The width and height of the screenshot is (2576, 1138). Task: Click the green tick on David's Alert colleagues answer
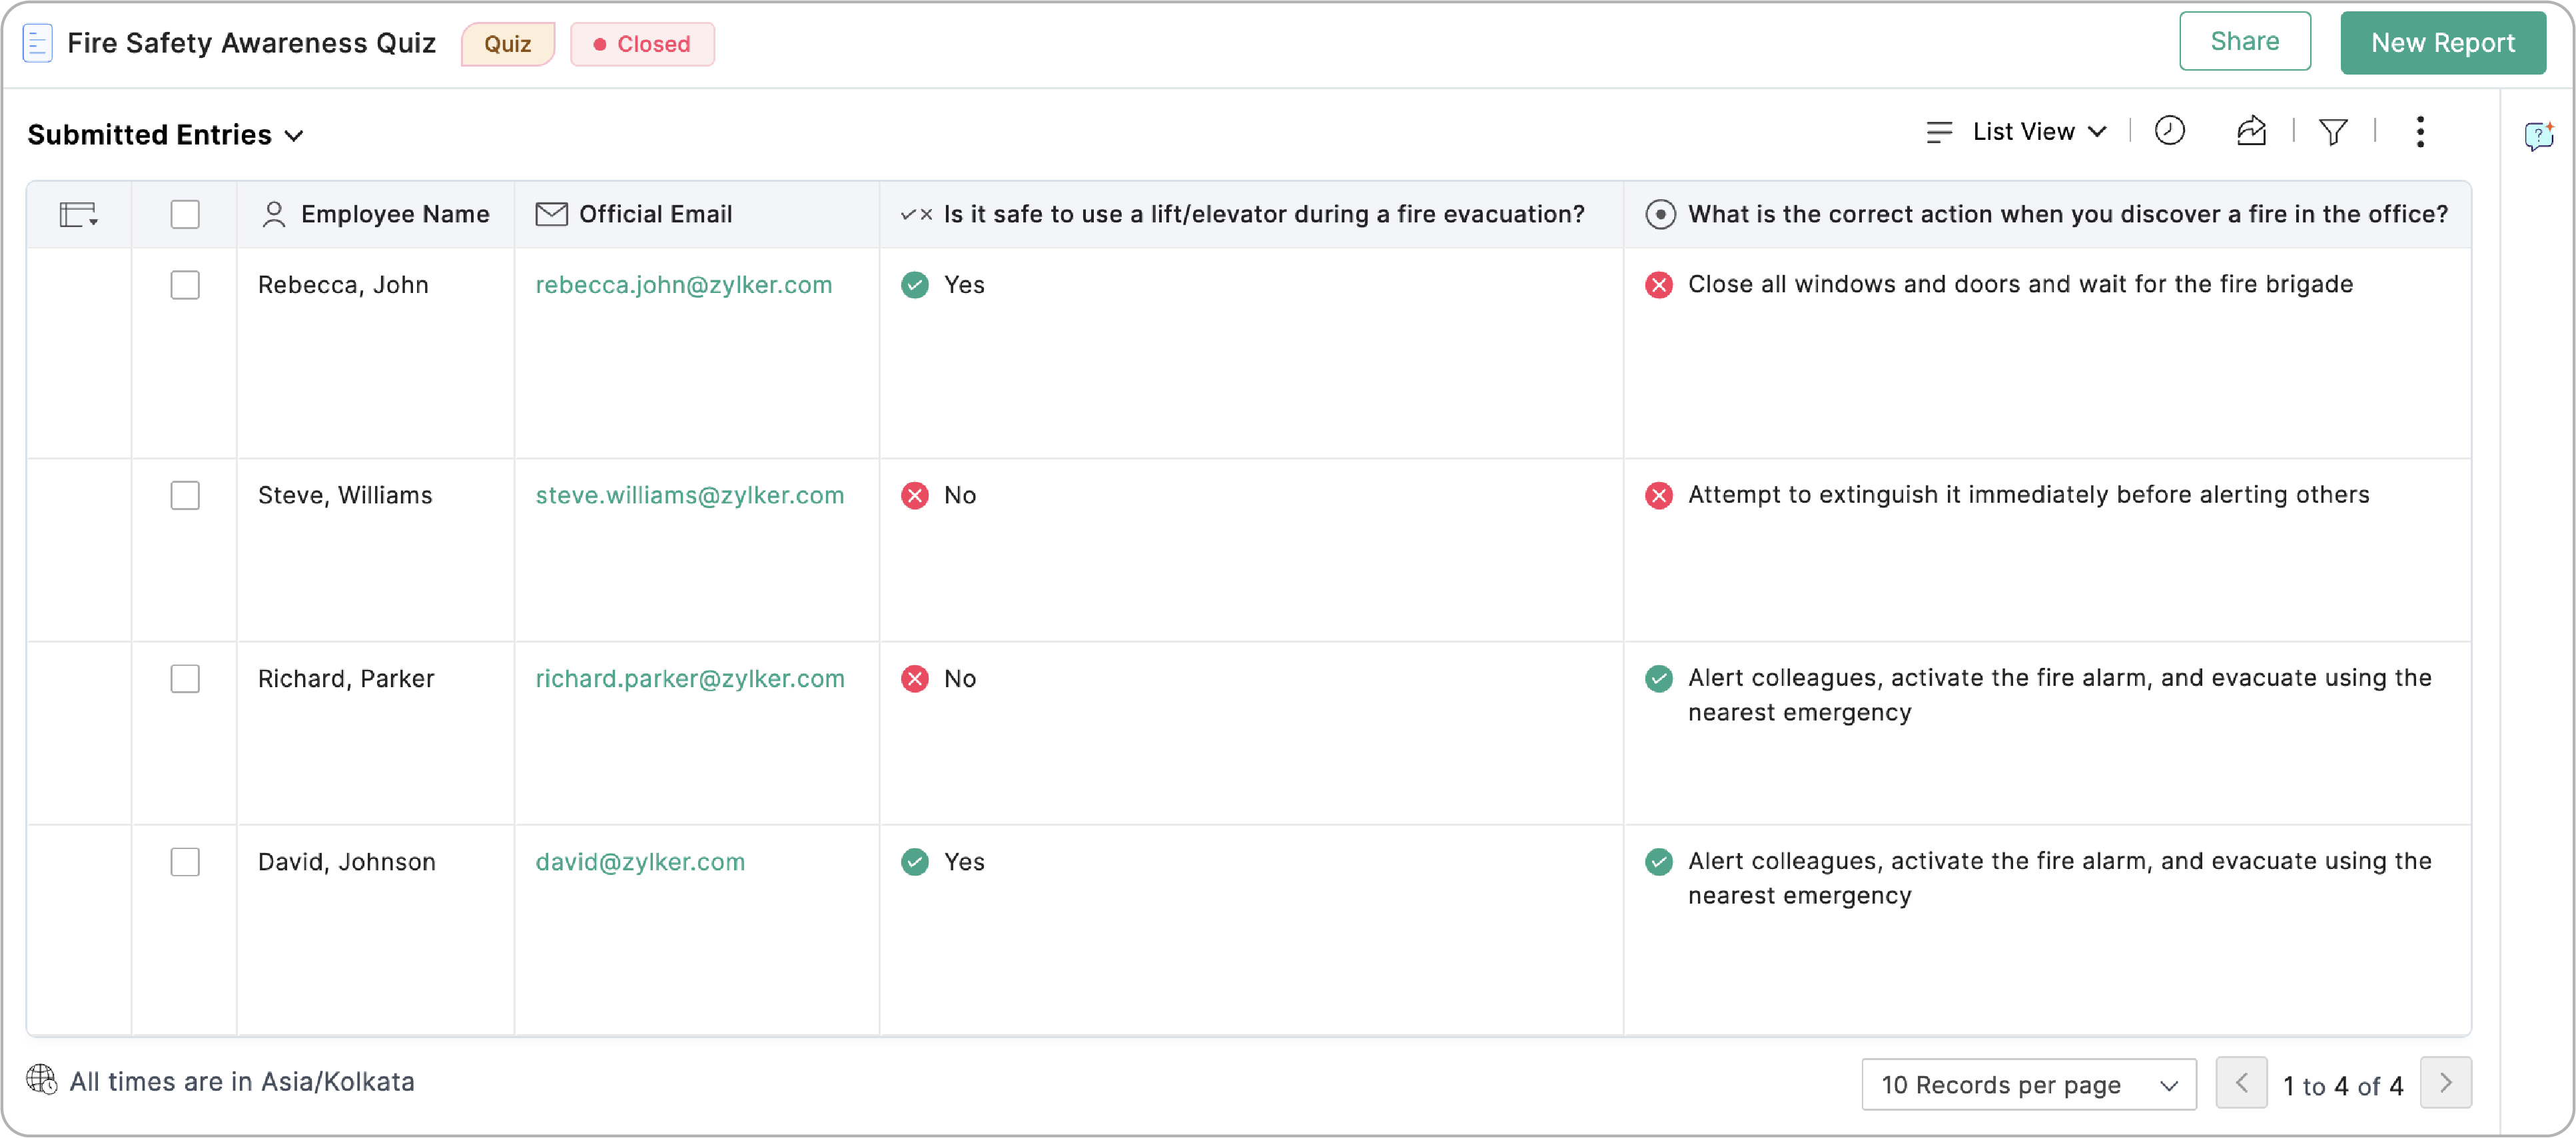point(1658,862)
